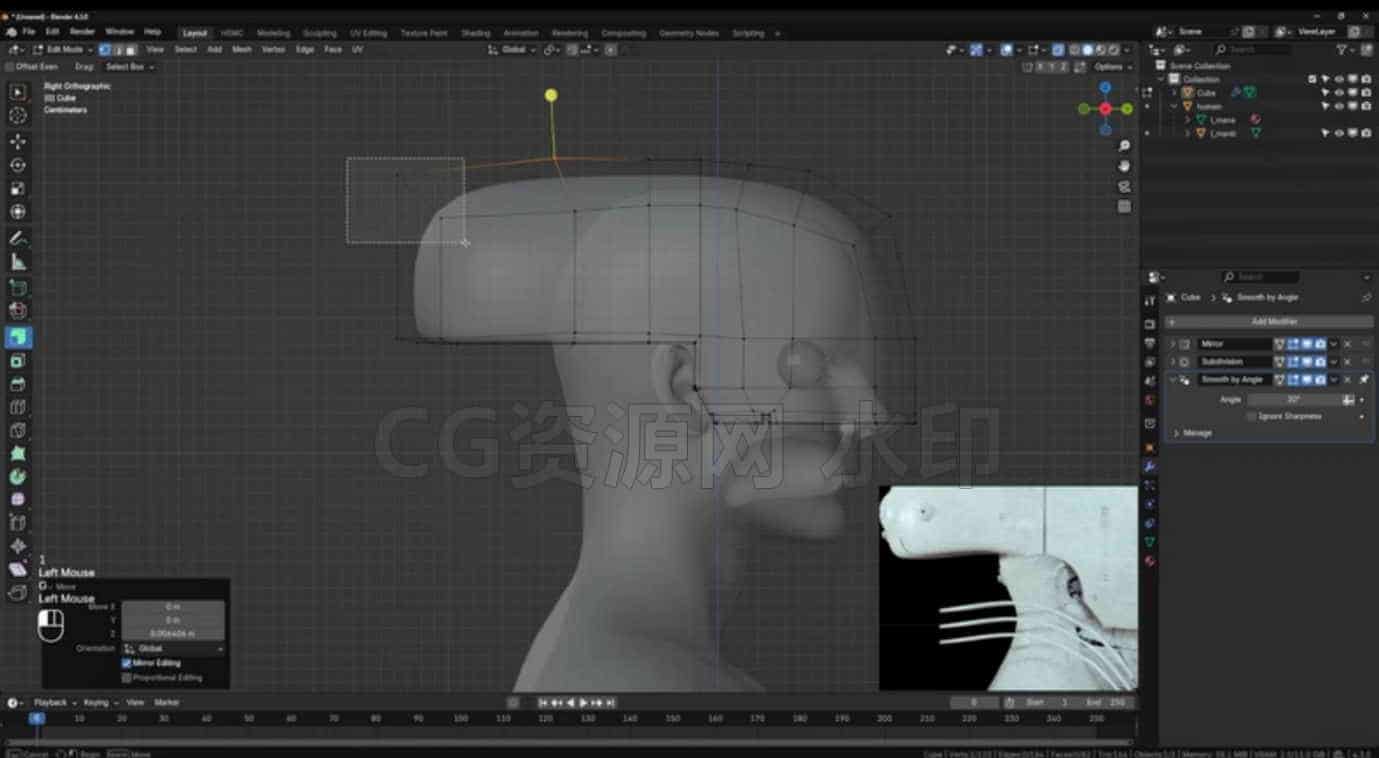The width and height of the screenshot is (1379, 758).
Task: Click the pan hand viewport icon
Action: point(1124,166)
